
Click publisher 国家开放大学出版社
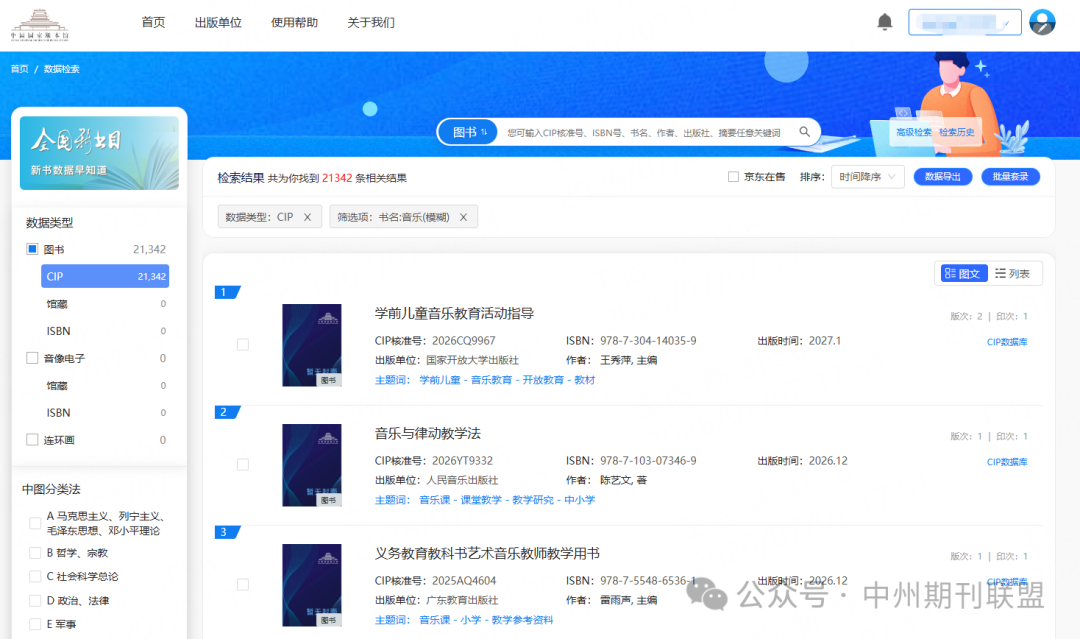coord(472,360)
